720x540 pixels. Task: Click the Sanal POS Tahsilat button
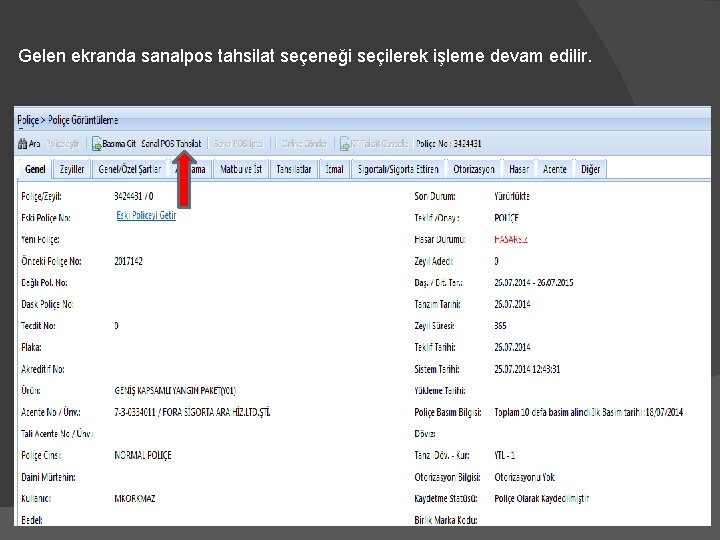[171, 144]
